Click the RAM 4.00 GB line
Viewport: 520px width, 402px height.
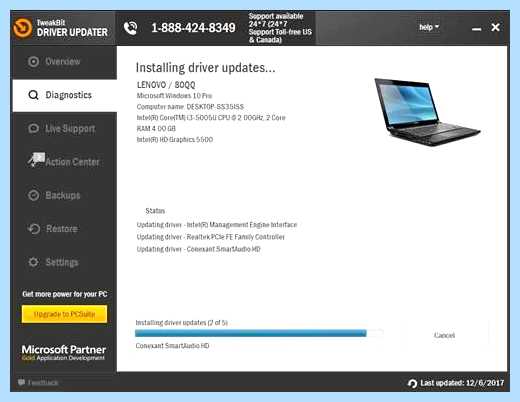156,129
